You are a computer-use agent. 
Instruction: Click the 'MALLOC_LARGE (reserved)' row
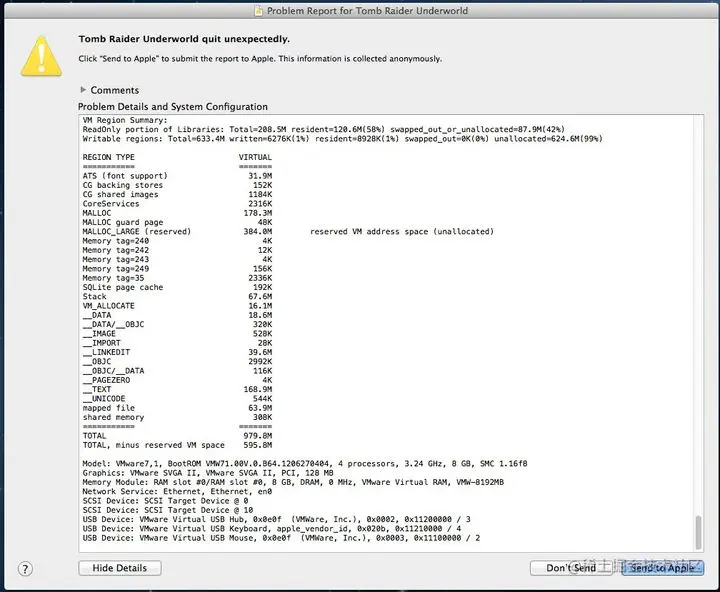tap(177, 231)
